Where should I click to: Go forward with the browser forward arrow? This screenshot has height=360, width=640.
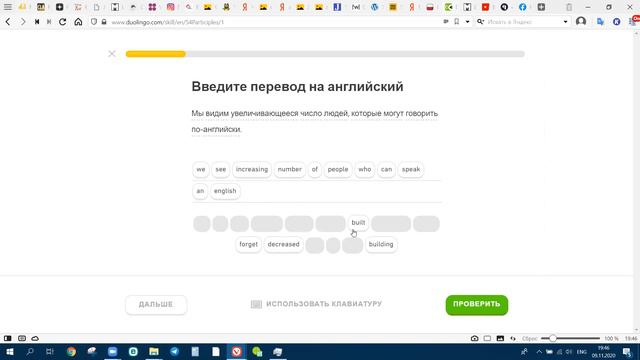click(23, 22)
